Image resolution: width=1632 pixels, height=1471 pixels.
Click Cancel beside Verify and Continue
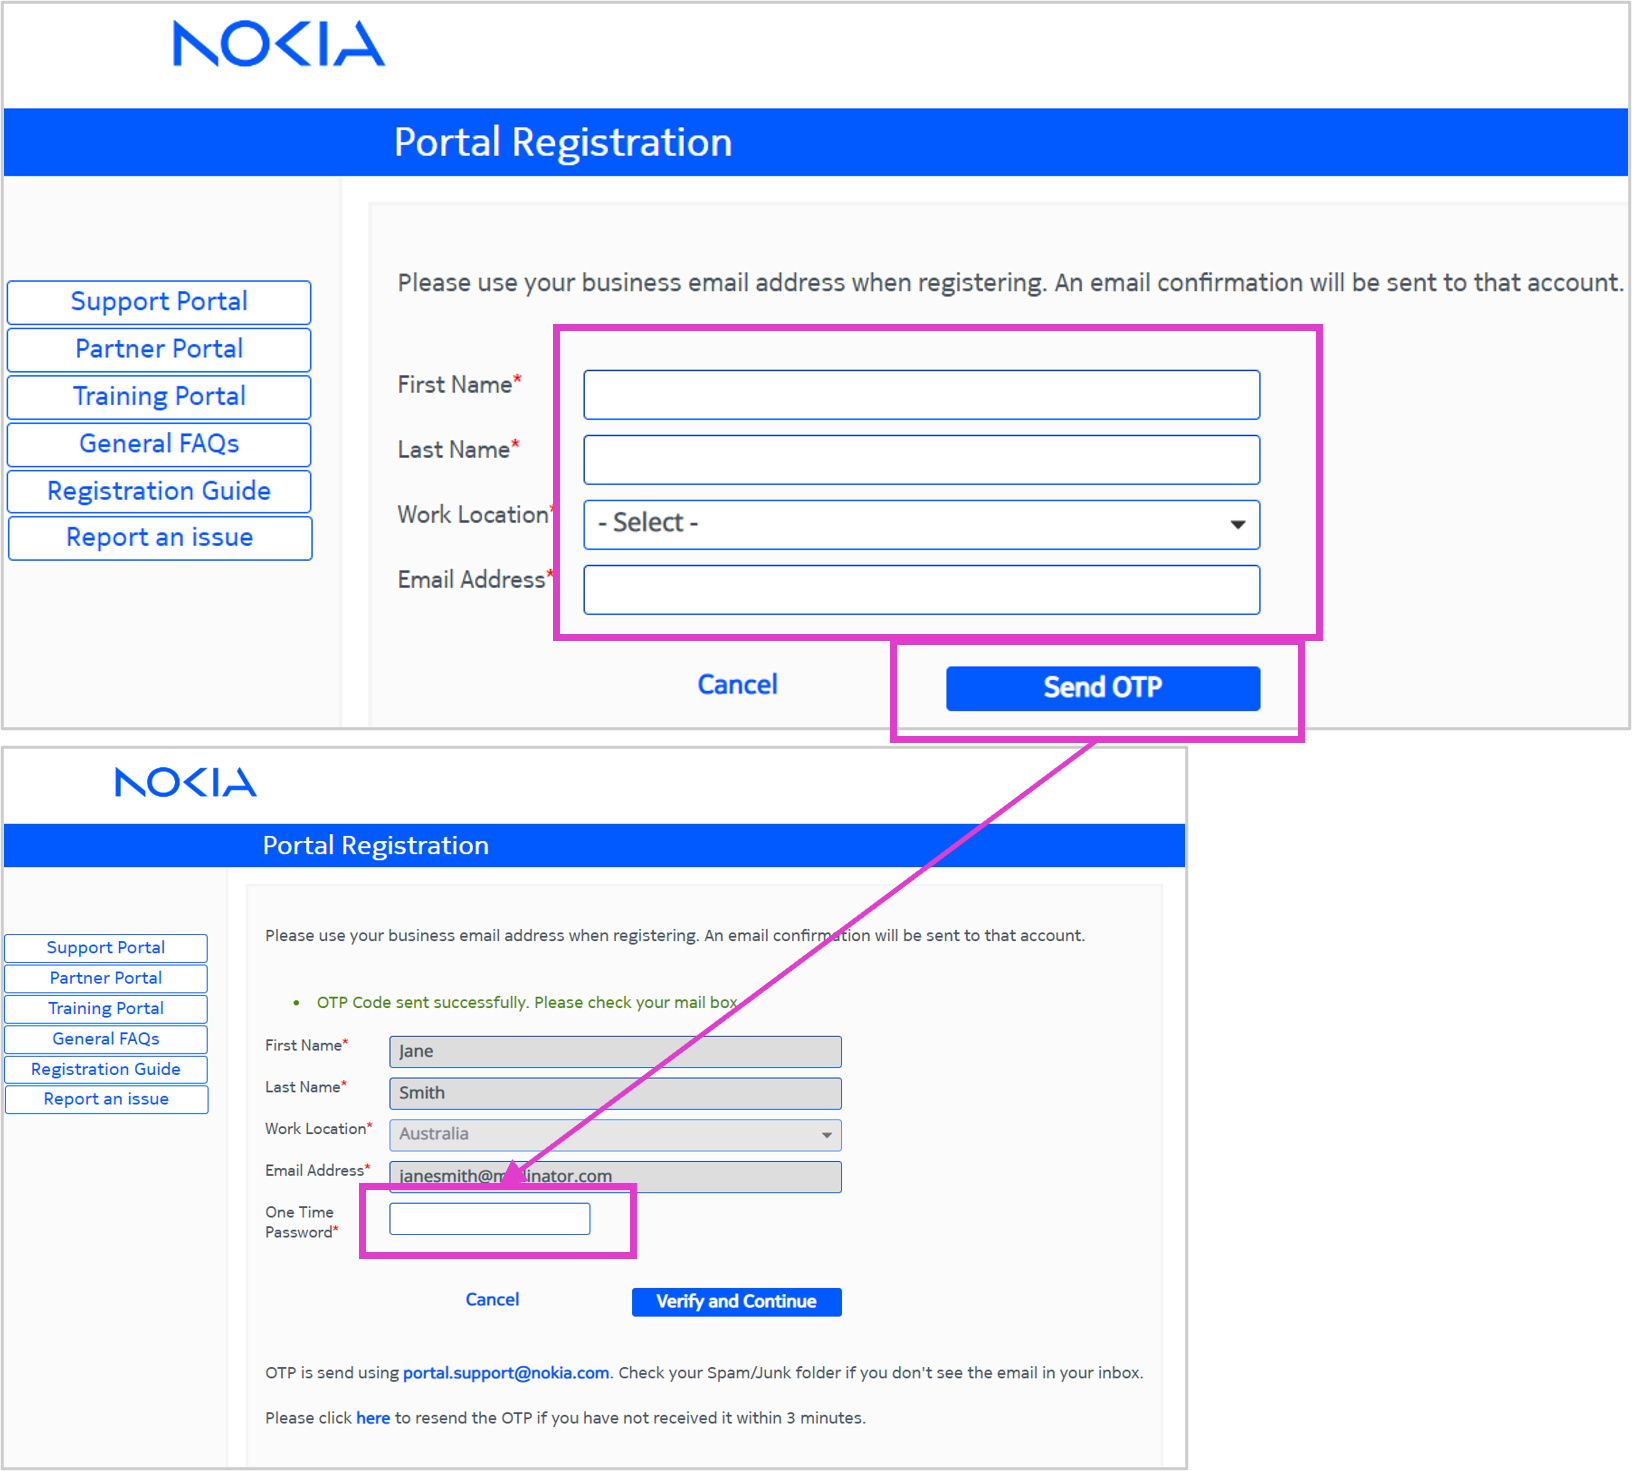492,1299
